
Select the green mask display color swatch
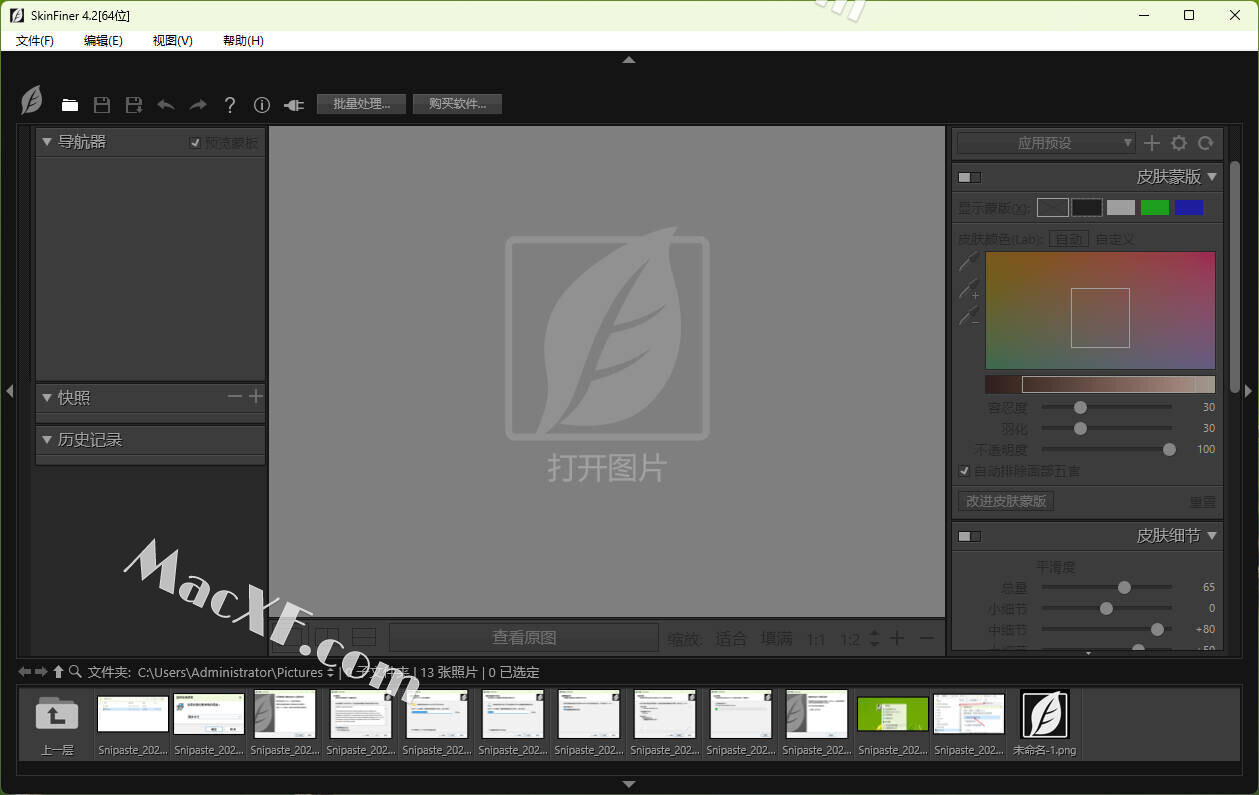tap(1155, 207)
